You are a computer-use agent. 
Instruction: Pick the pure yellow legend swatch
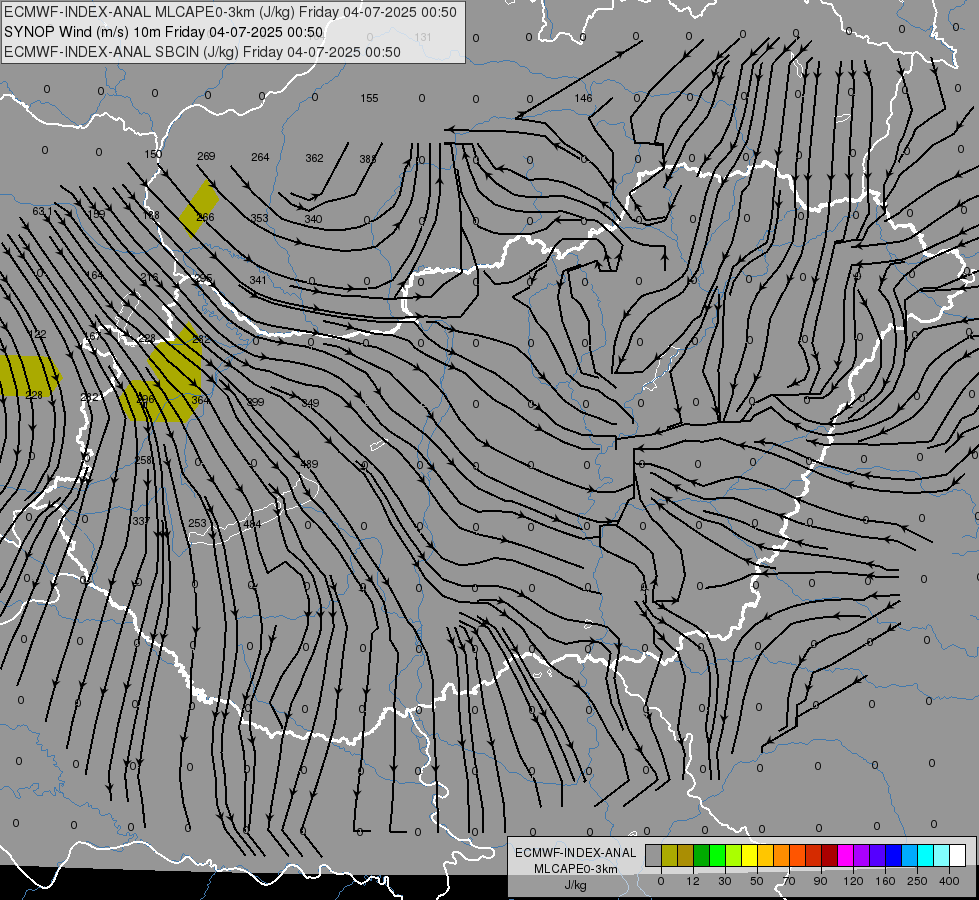click(x=750, y=855)
